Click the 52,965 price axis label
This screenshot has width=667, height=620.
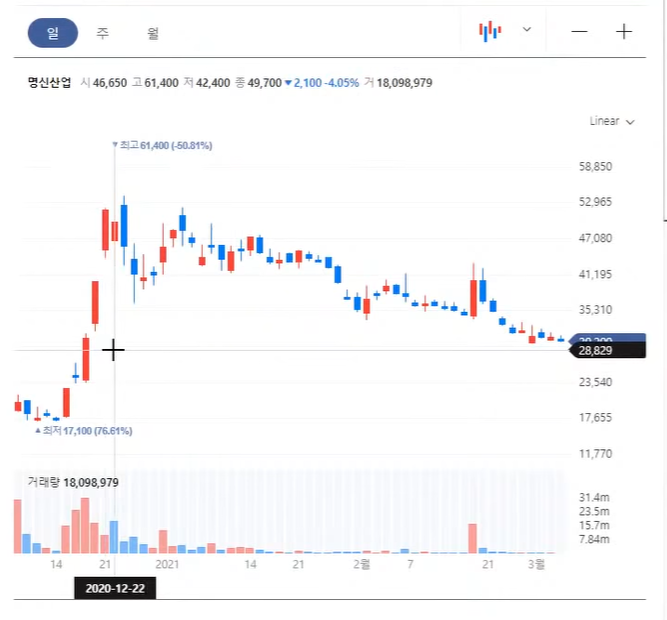click(x=595, y=202)
